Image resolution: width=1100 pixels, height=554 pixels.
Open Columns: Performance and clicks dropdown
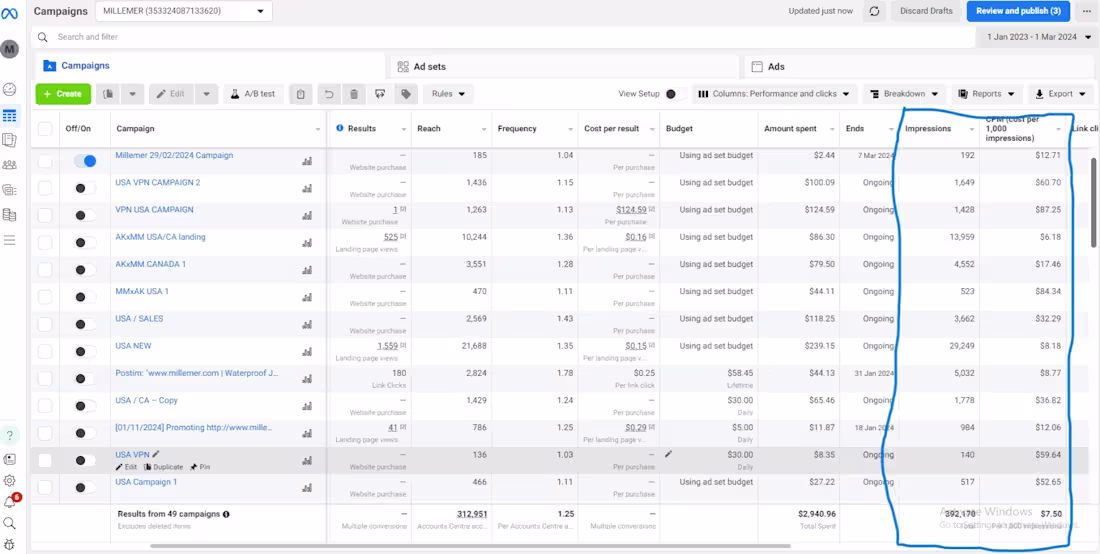point(774,94)
